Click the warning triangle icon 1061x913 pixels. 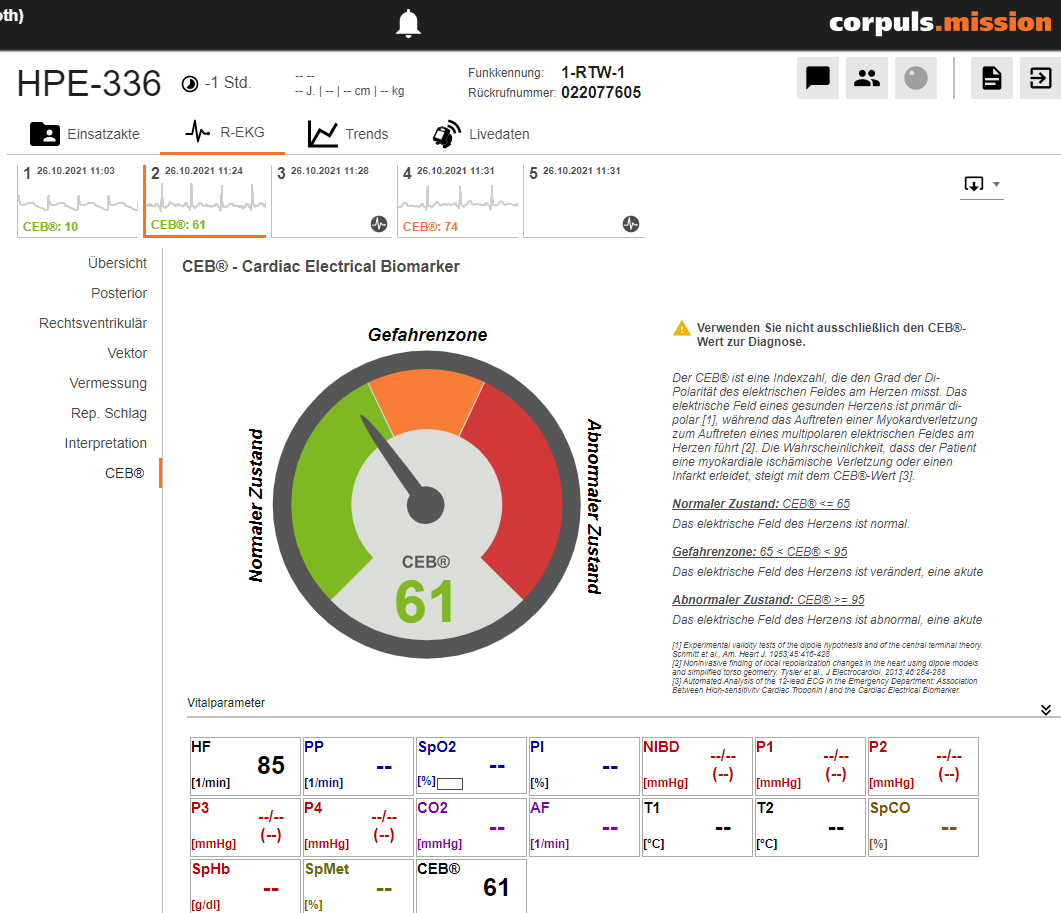pyautogui.click(x=681, y=328)
